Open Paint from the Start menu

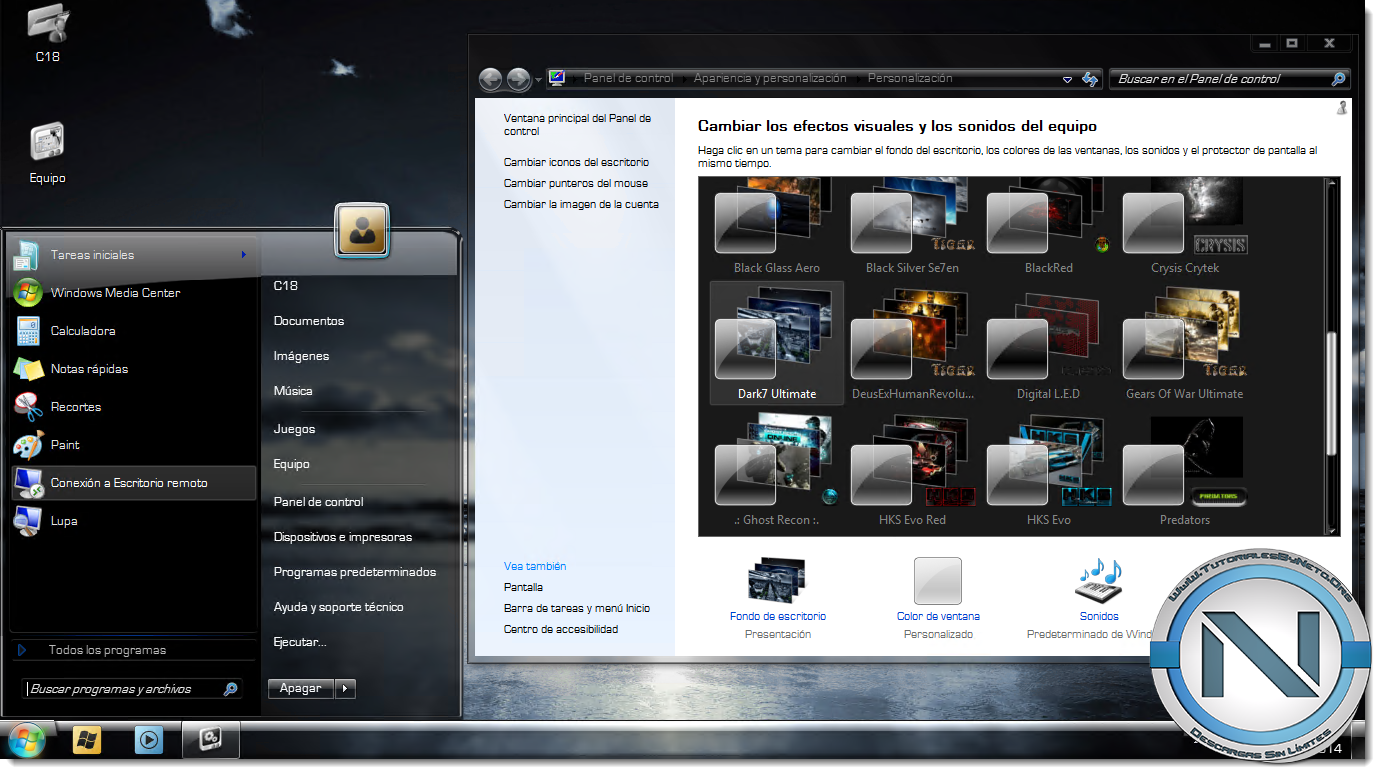pos(134,445)
